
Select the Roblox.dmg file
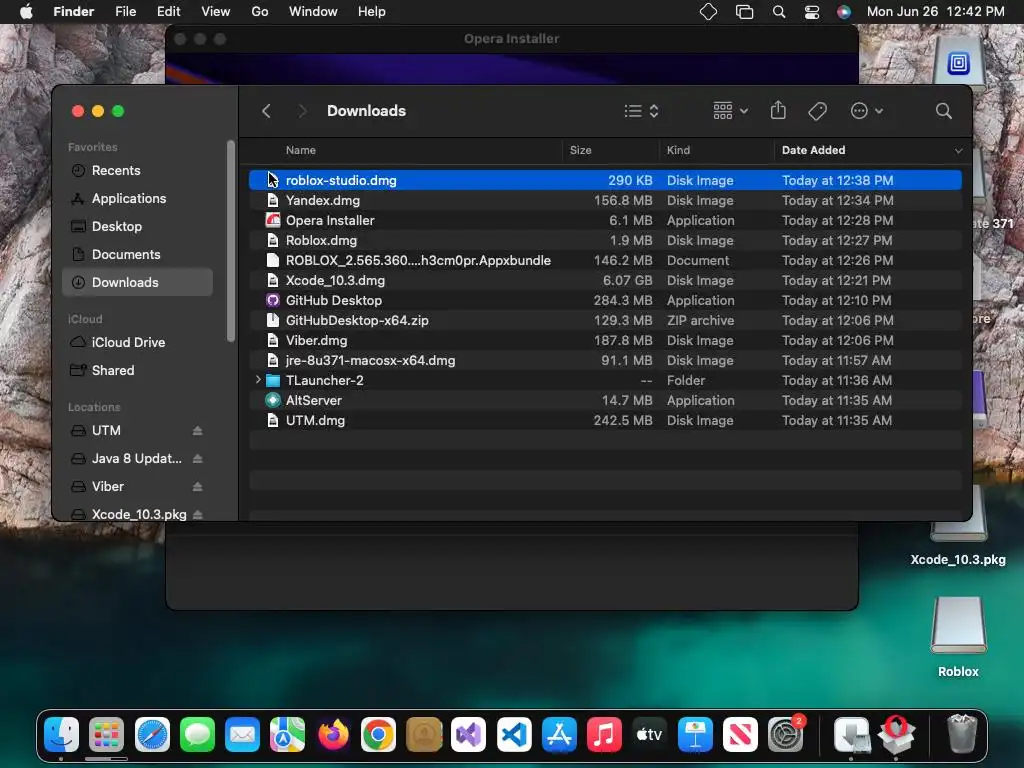pos(605,240)
